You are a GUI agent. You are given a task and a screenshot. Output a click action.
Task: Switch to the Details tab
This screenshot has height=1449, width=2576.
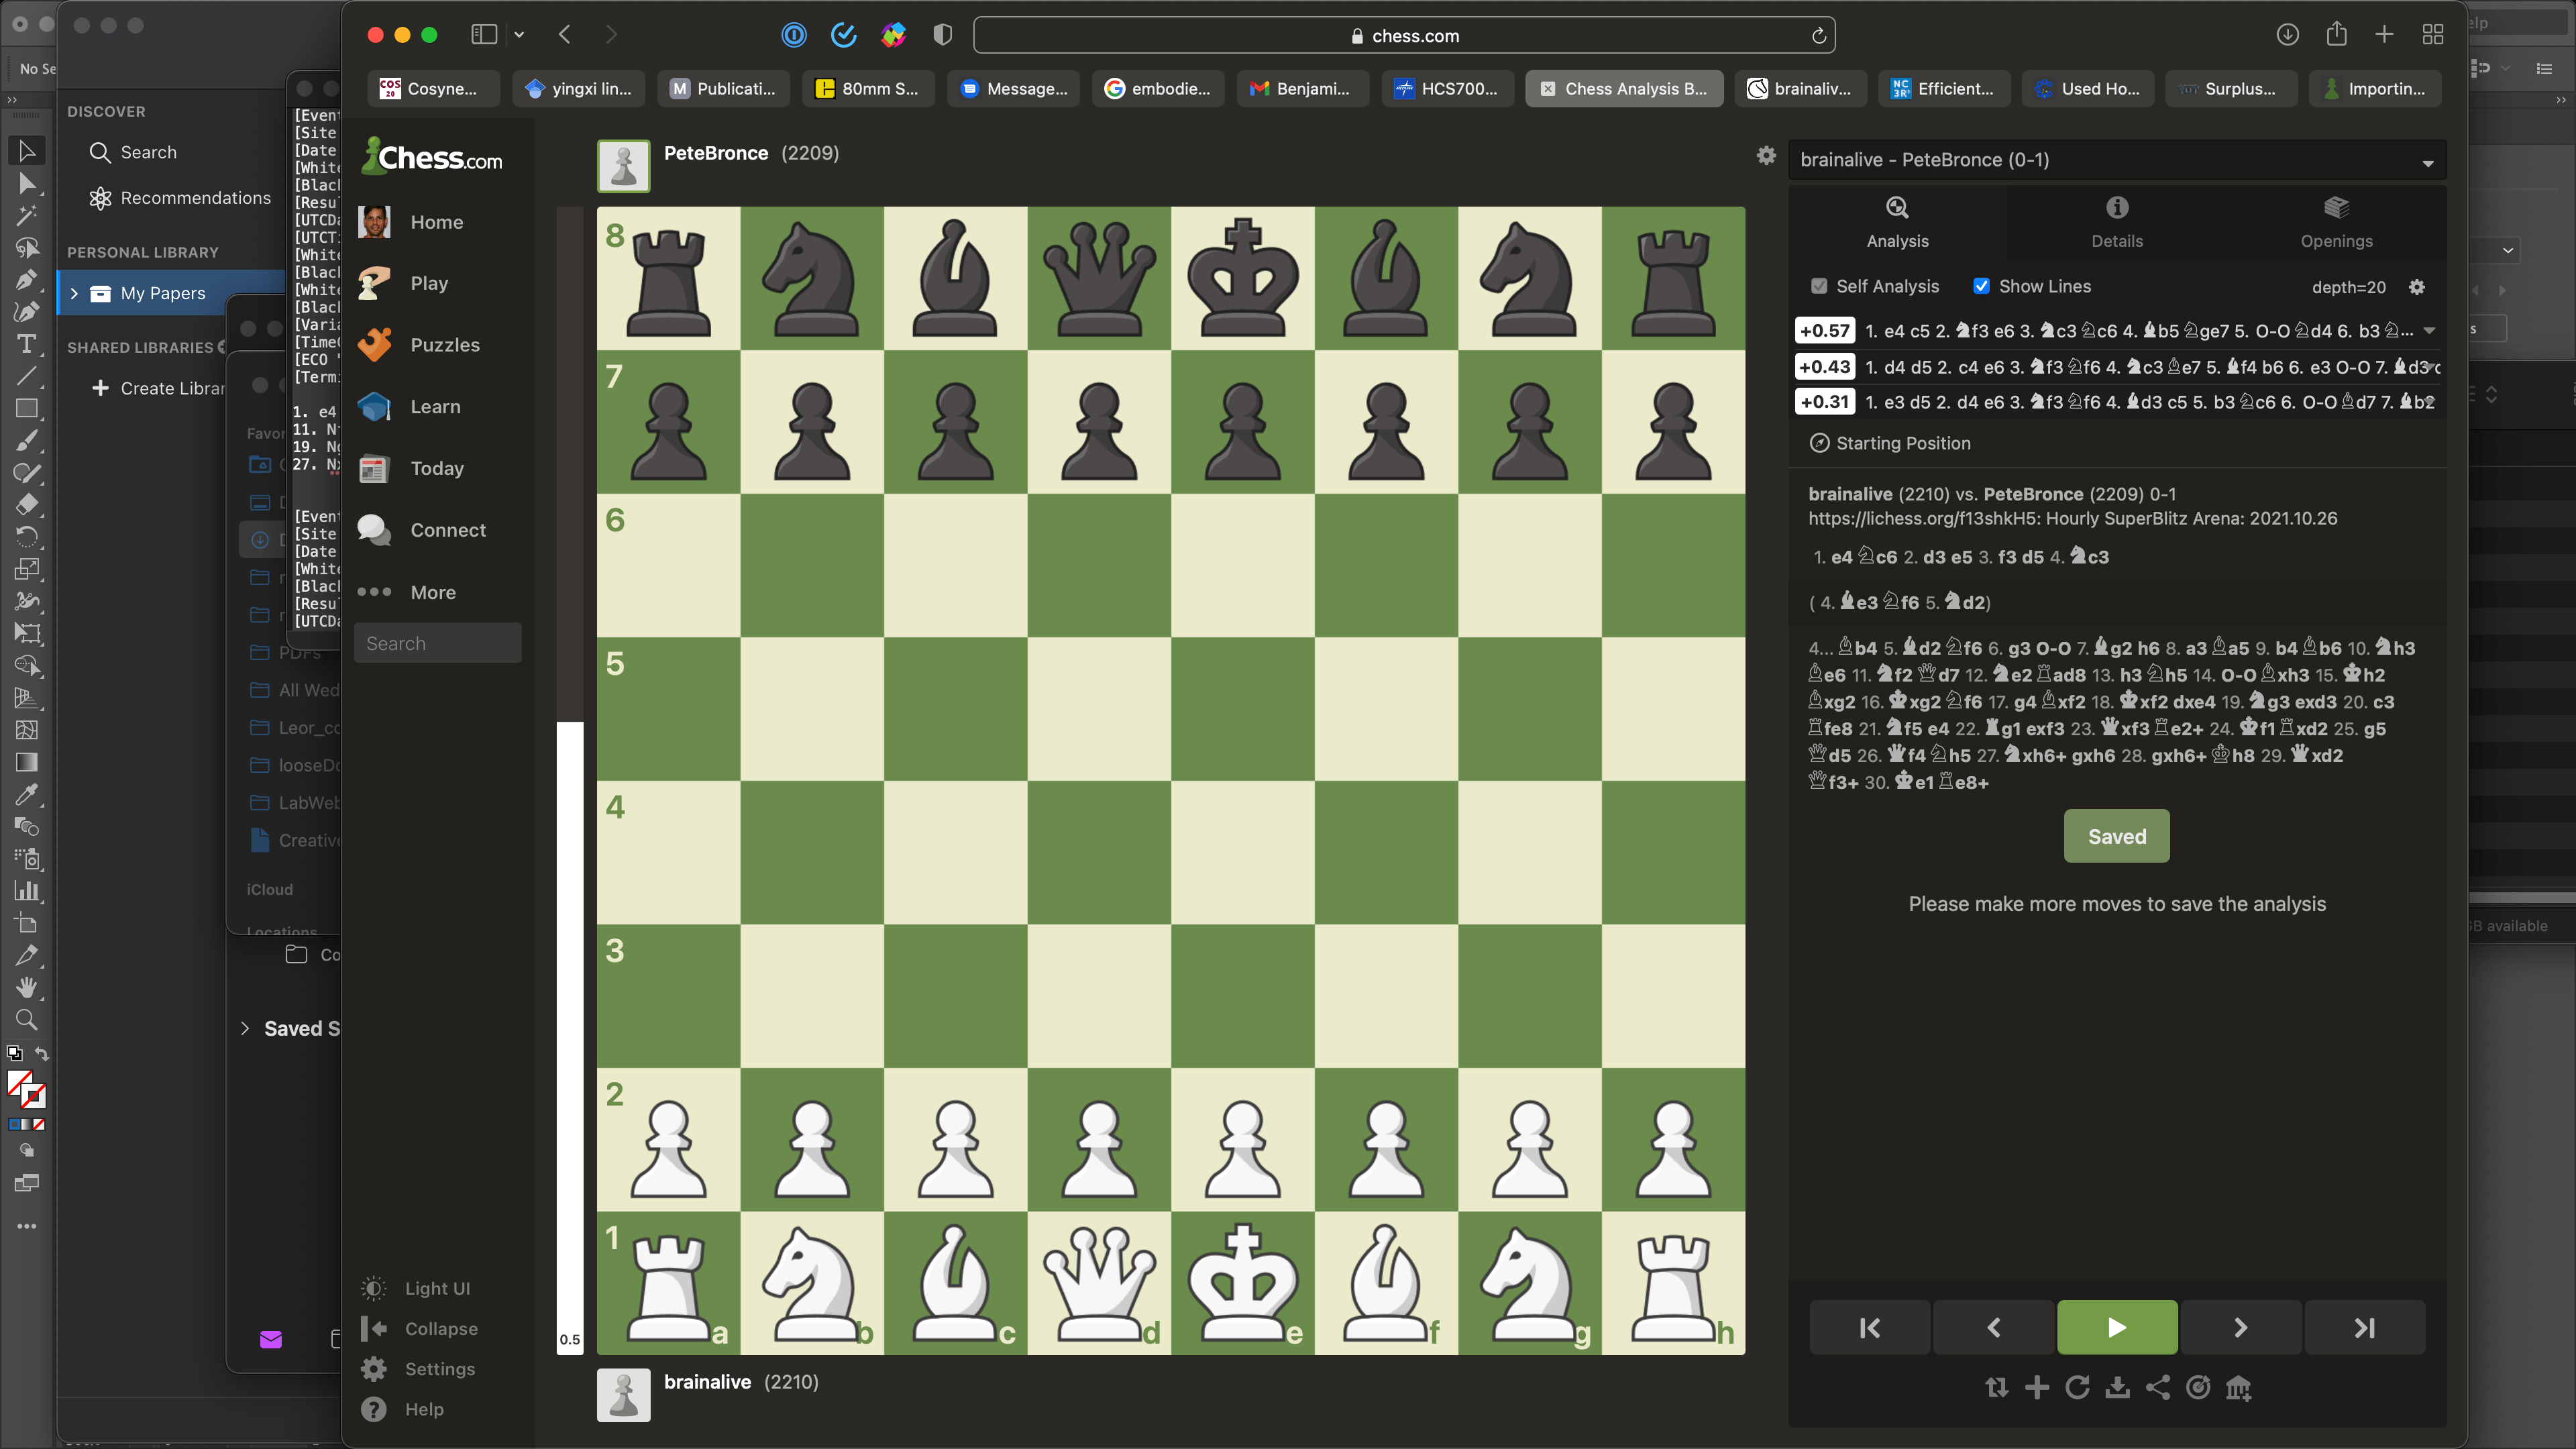click(2117, 223)
